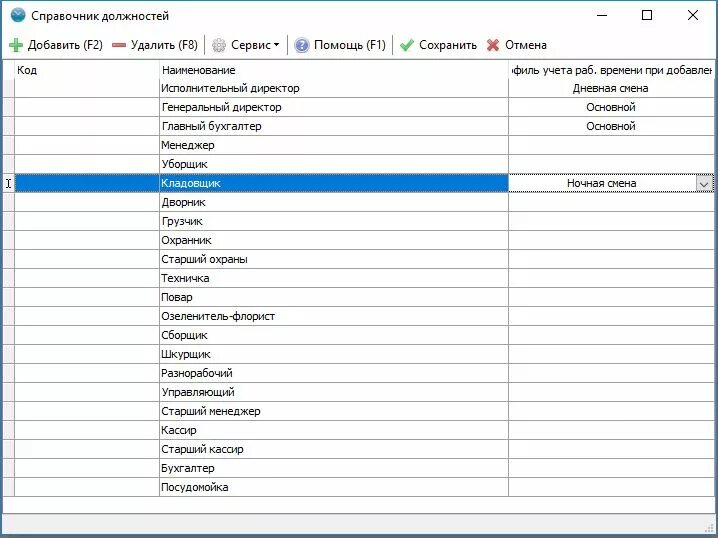
Task: Click the blue question mark Help icon
Action: pyautogui.click(x=301, y=45)
